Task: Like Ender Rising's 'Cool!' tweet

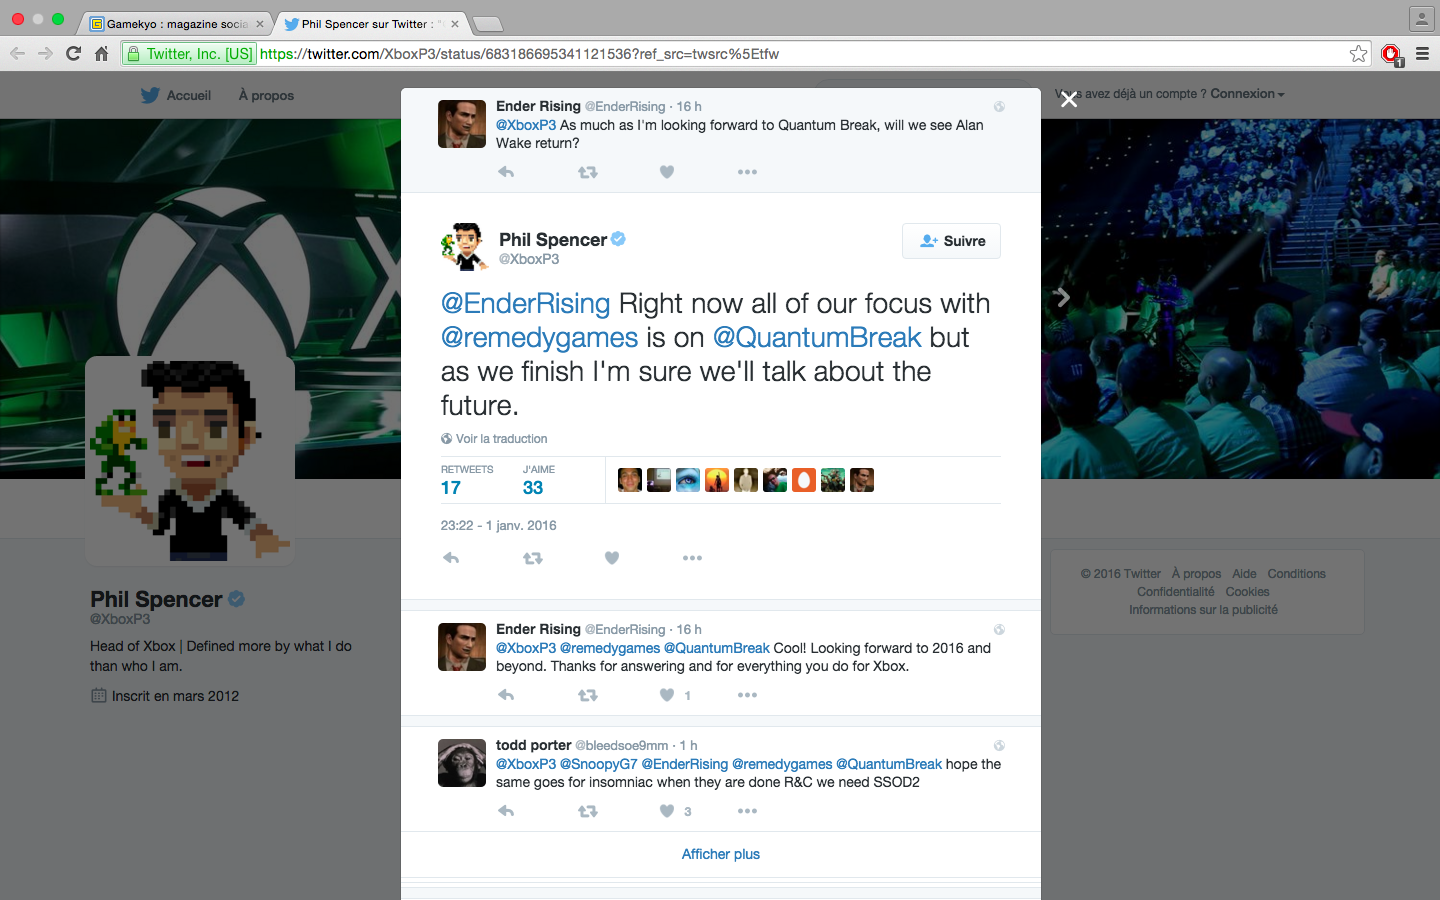Action: coord(667,695)
